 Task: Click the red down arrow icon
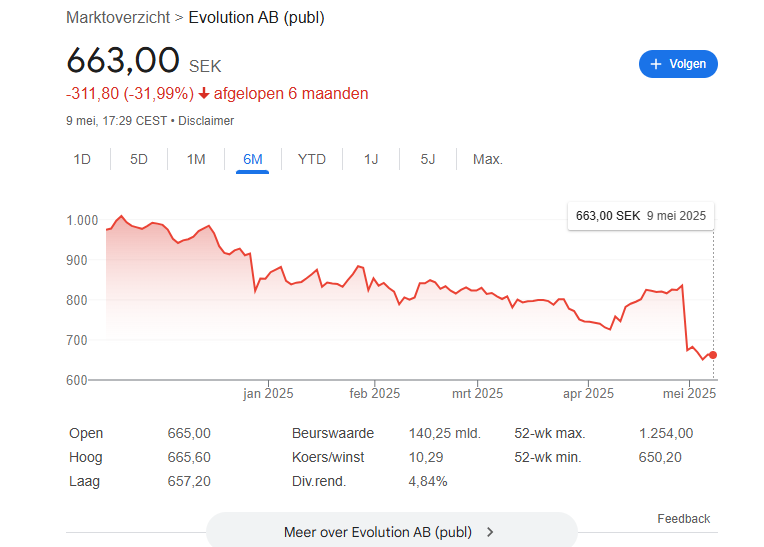pos(204,94)
